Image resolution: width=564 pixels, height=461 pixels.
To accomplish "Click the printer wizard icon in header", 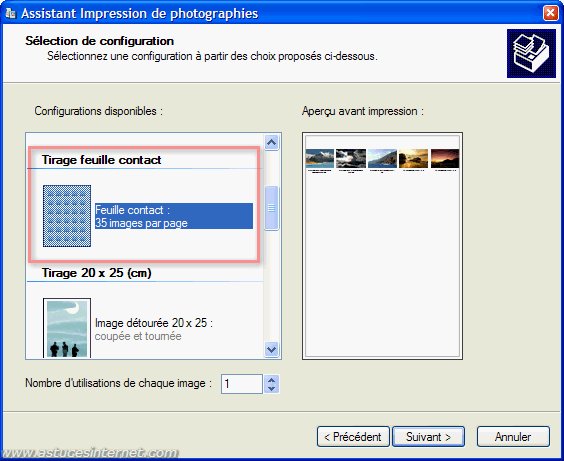I will [531, 54].
